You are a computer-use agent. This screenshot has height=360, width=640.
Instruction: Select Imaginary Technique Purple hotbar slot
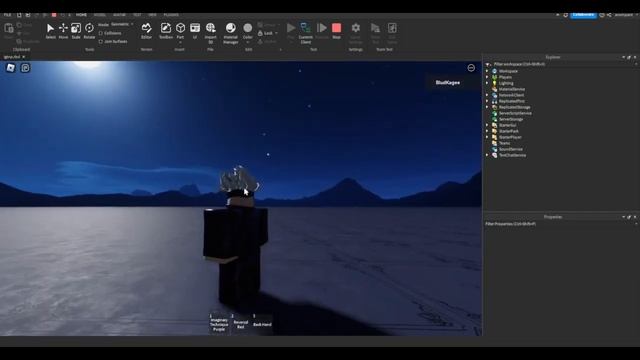[x=219, y=324]
